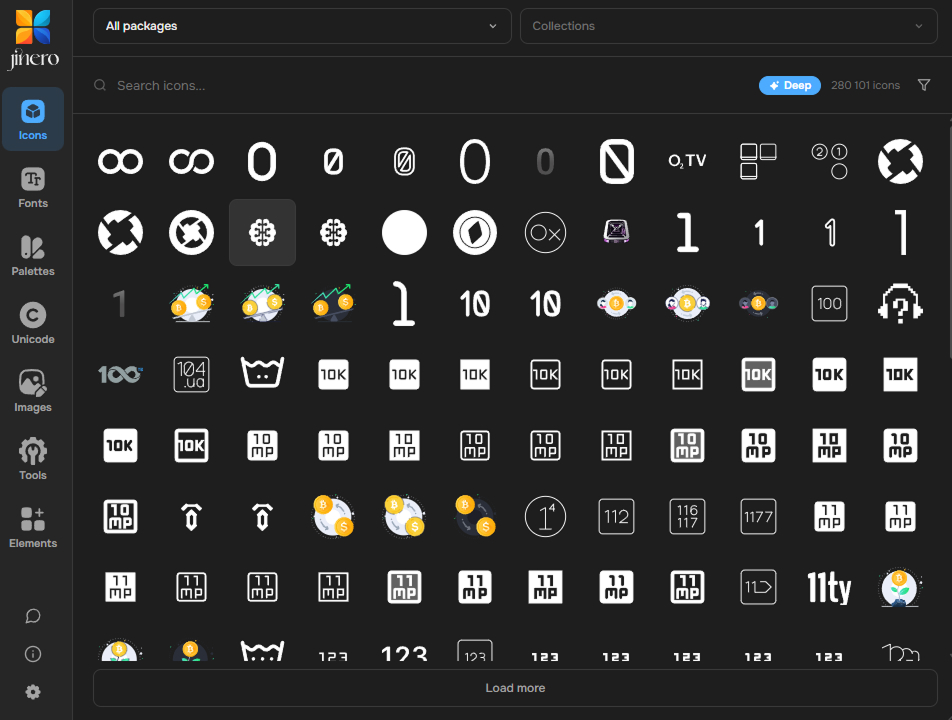Click the Load more button
Image resolution: width=952 pixels, height=720 pixels.
515,688
